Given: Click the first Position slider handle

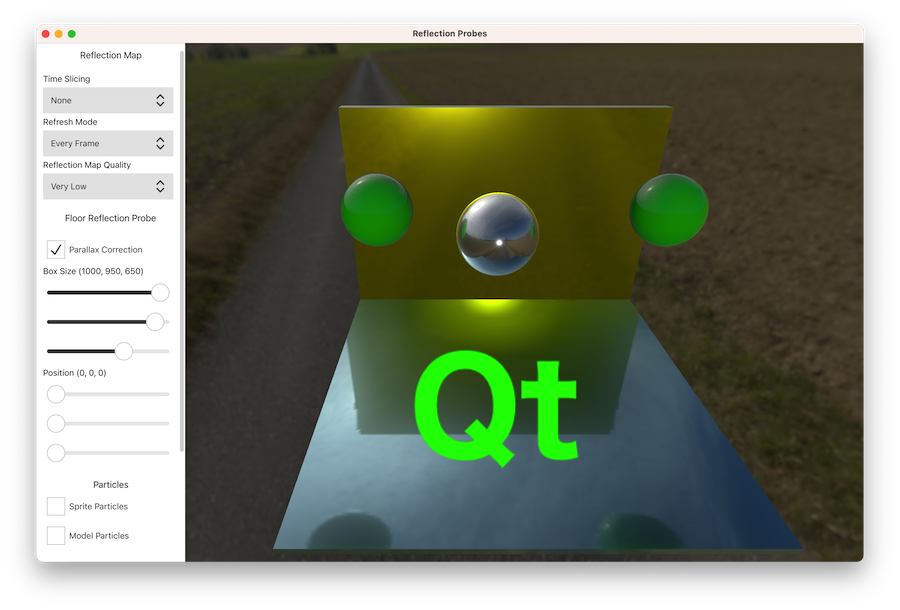Looking at the screenshot, I should (56, 394).
